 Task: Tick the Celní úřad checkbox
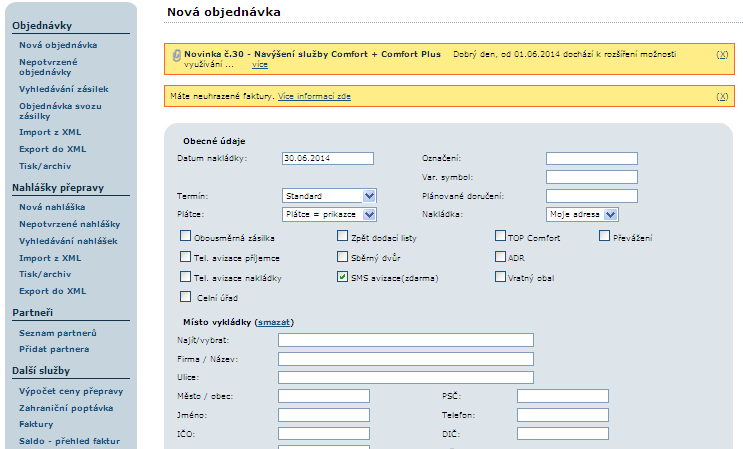tap(185, 296)
